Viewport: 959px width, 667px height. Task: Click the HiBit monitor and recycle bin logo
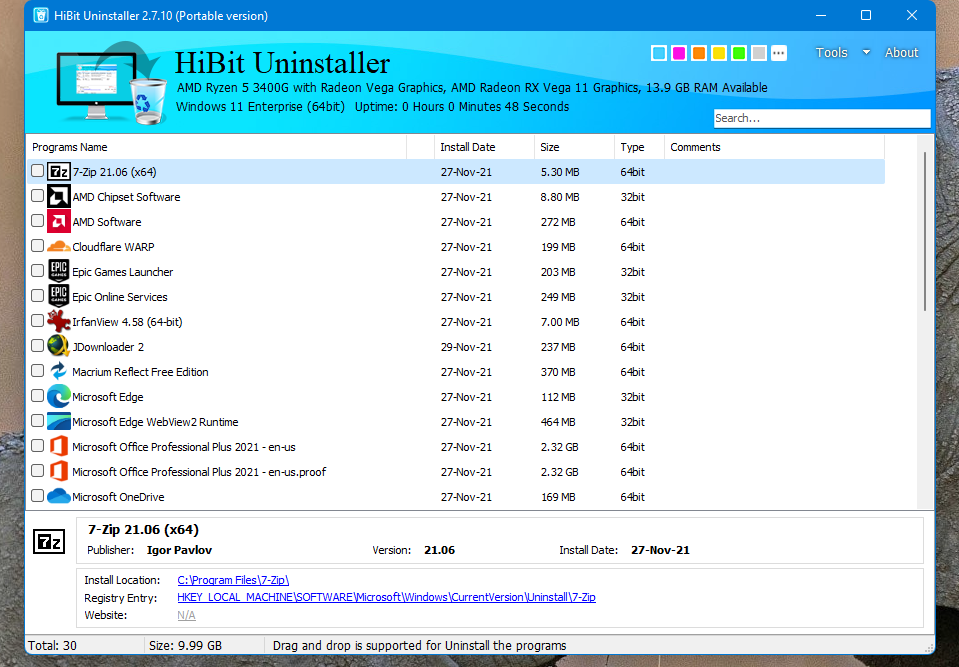[x=111, y=83]
